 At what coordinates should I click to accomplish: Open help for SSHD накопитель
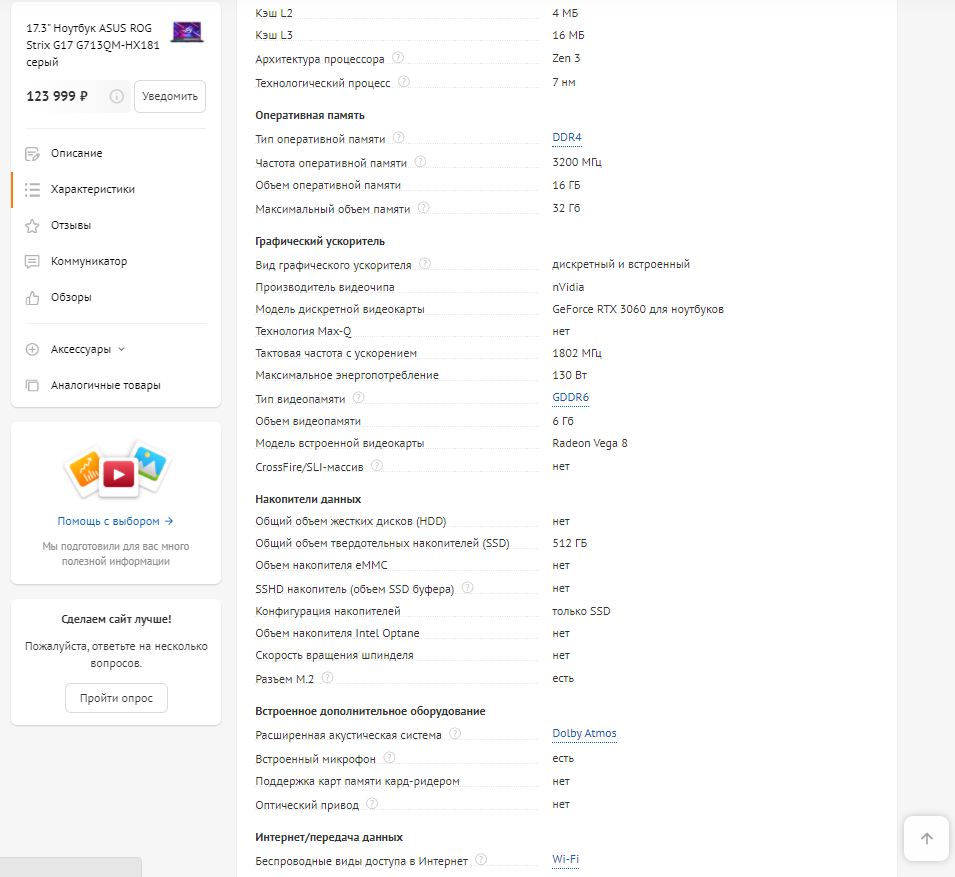[467, 588]
